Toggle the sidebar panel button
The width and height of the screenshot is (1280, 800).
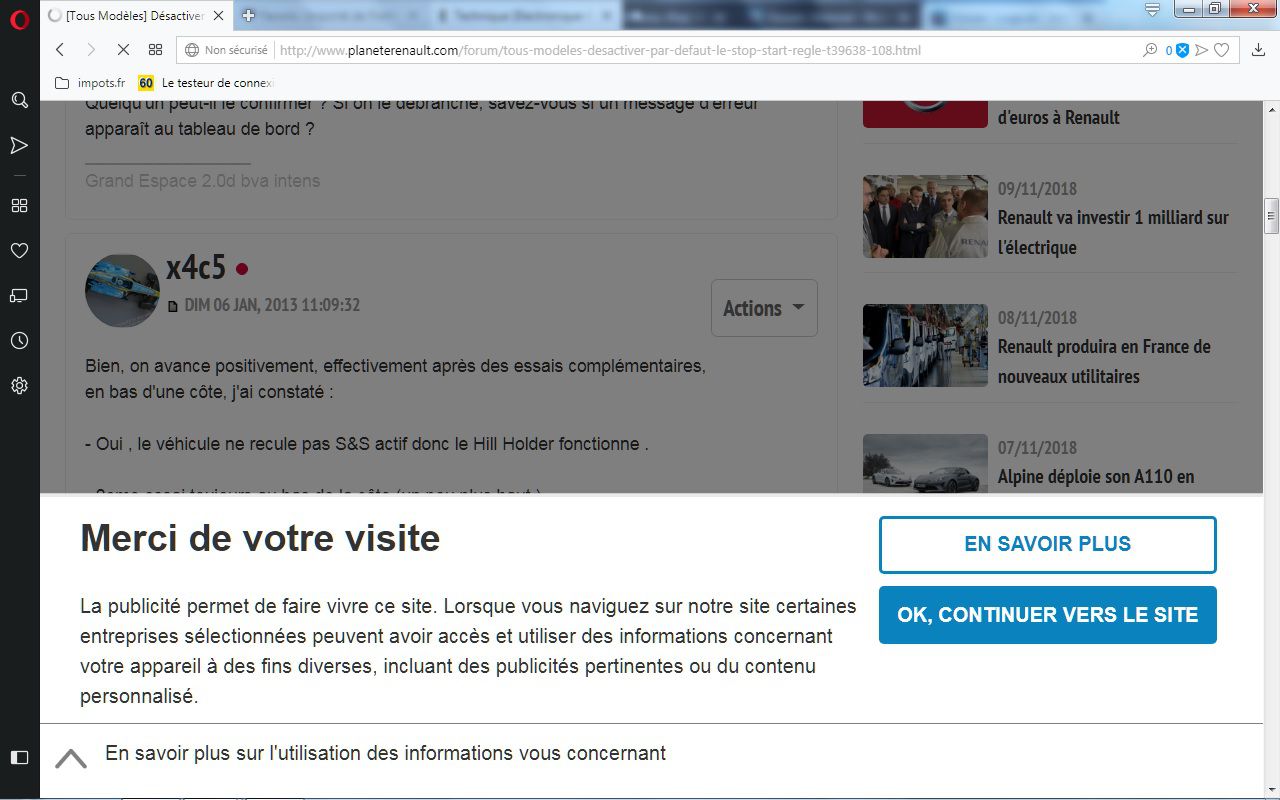(19, 757)
